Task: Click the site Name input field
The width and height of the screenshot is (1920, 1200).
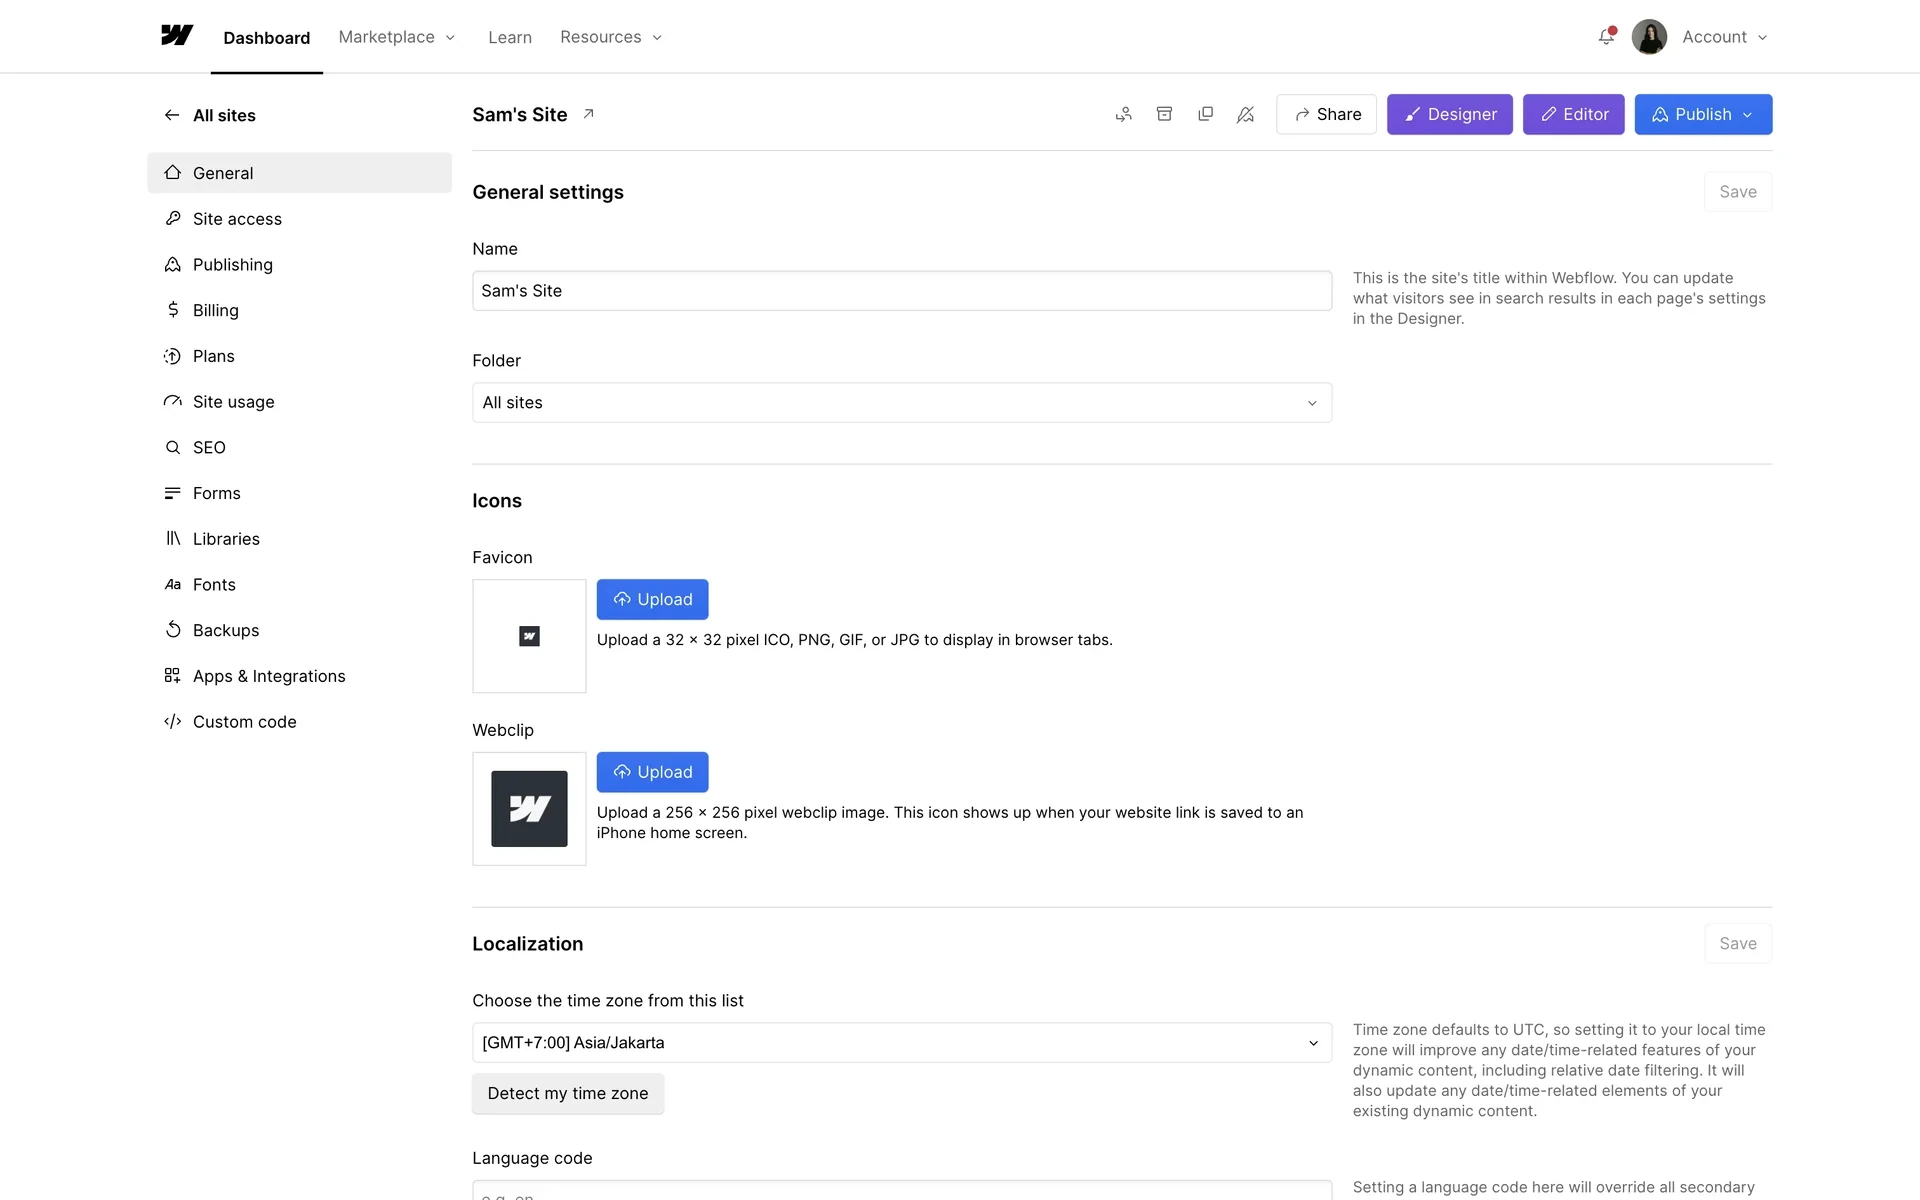Action: tap(902, 291)
